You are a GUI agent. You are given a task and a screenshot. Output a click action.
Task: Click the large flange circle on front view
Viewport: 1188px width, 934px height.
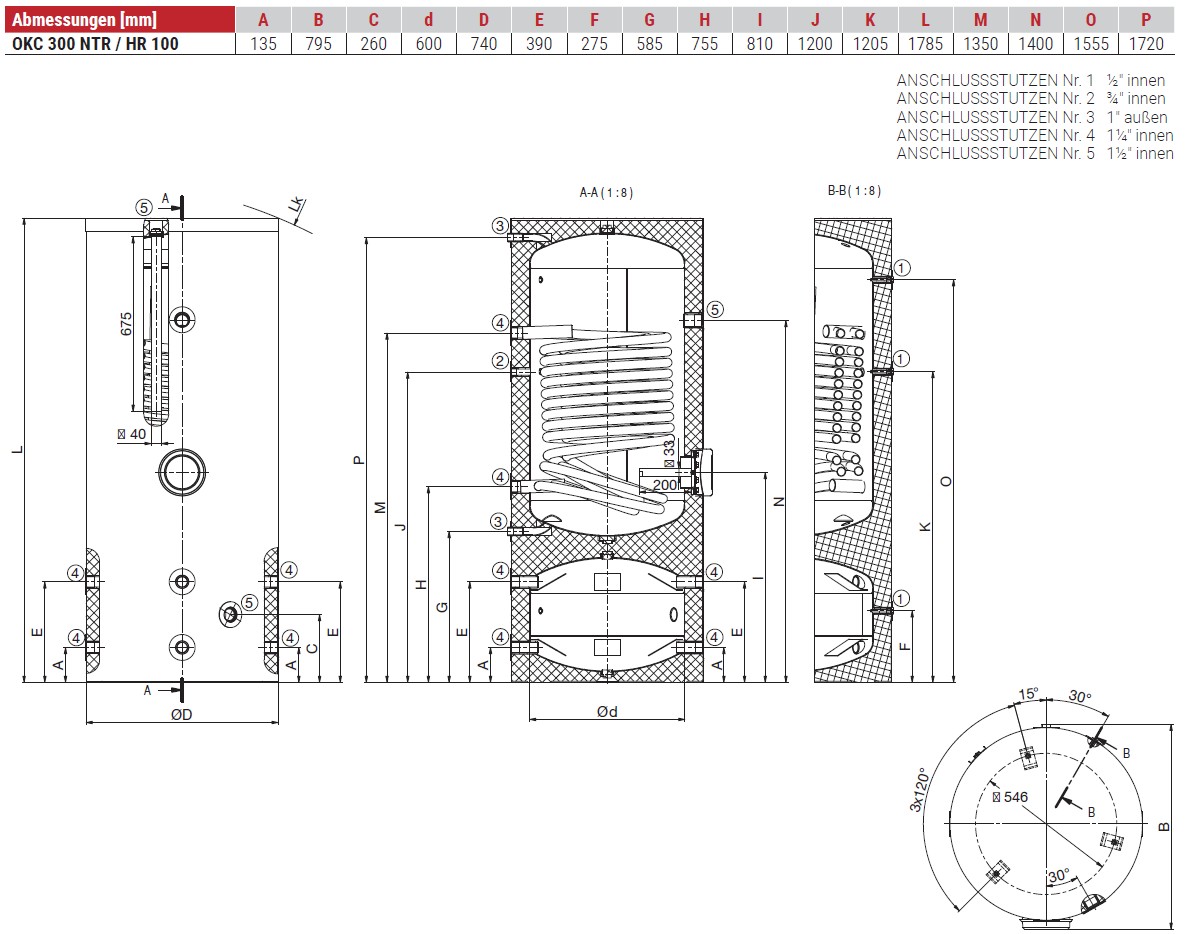(x=182, y=472)
